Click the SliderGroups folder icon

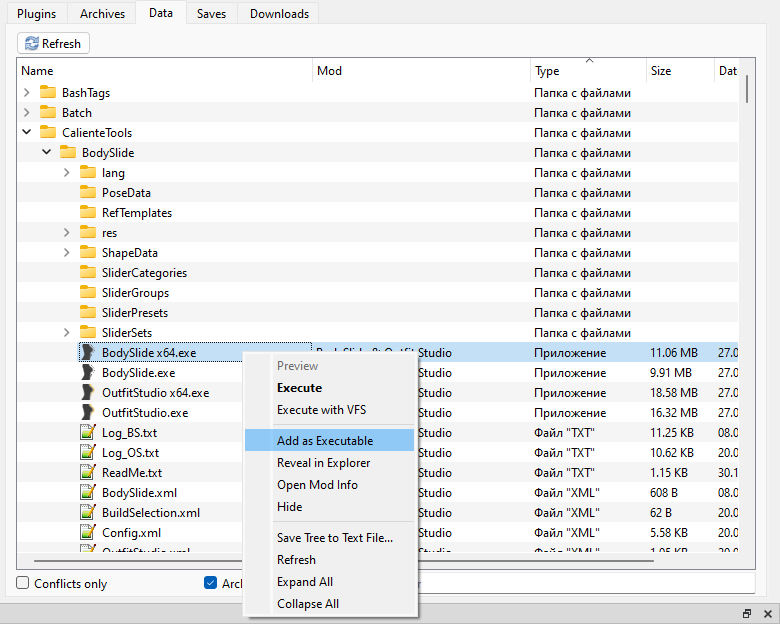coord(88,293)
